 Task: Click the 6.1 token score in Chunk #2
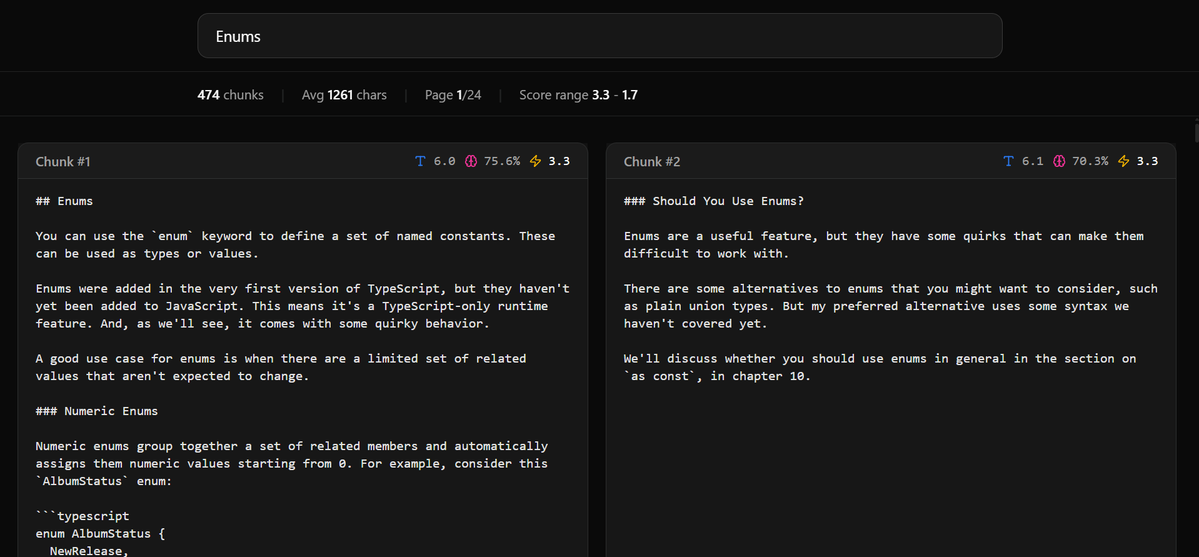[1032, 161]
